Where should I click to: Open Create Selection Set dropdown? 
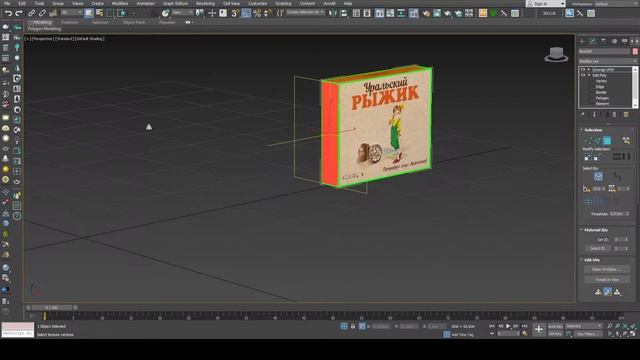305,13
